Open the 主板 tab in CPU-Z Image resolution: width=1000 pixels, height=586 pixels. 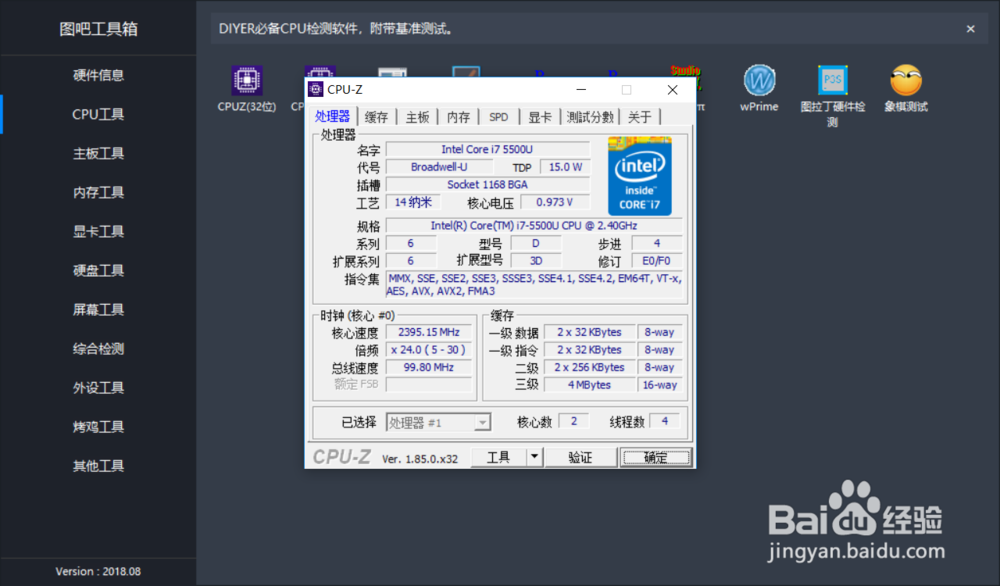click(x=418, y=117)
